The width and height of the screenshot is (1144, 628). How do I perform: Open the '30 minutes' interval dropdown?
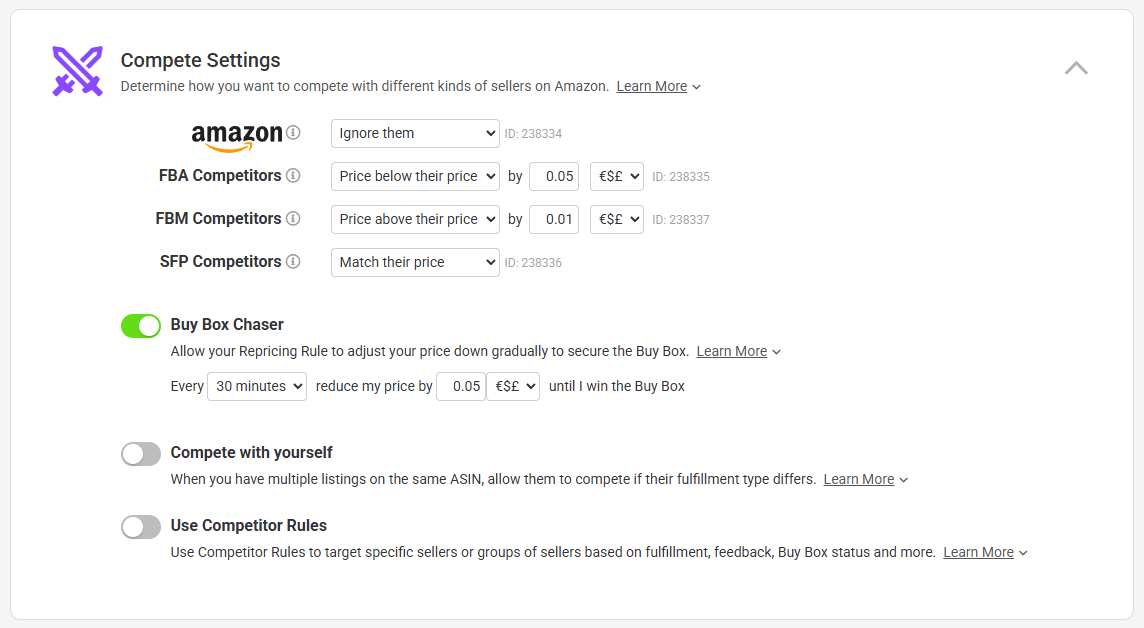pos(256,386)
